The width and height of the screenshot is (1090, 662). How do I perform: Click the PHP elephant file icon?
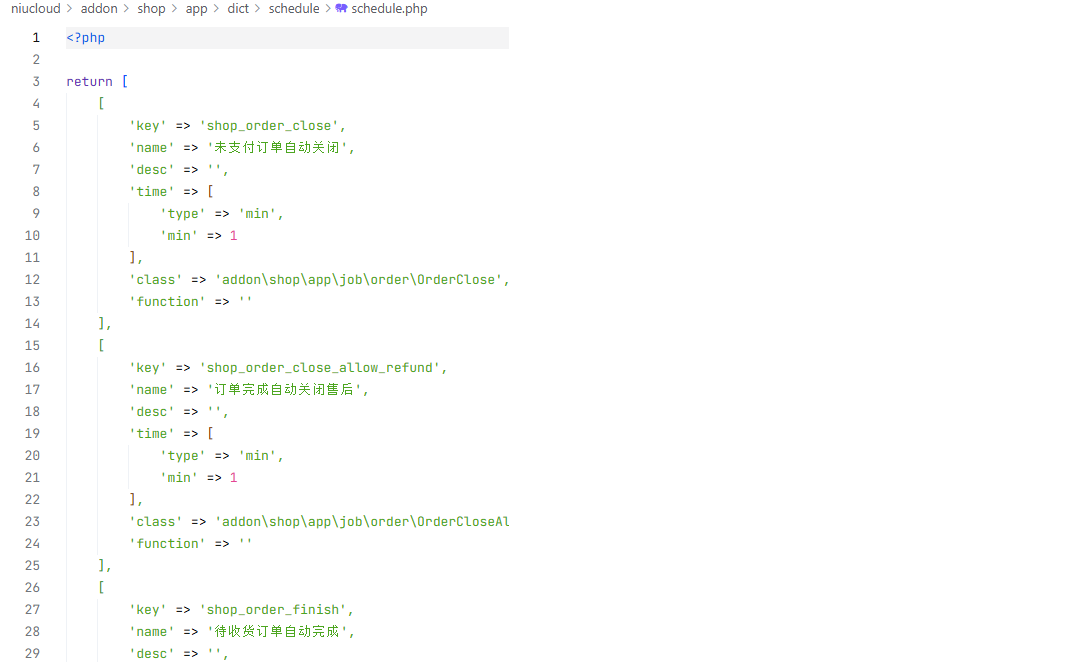[x=341, y=8]
